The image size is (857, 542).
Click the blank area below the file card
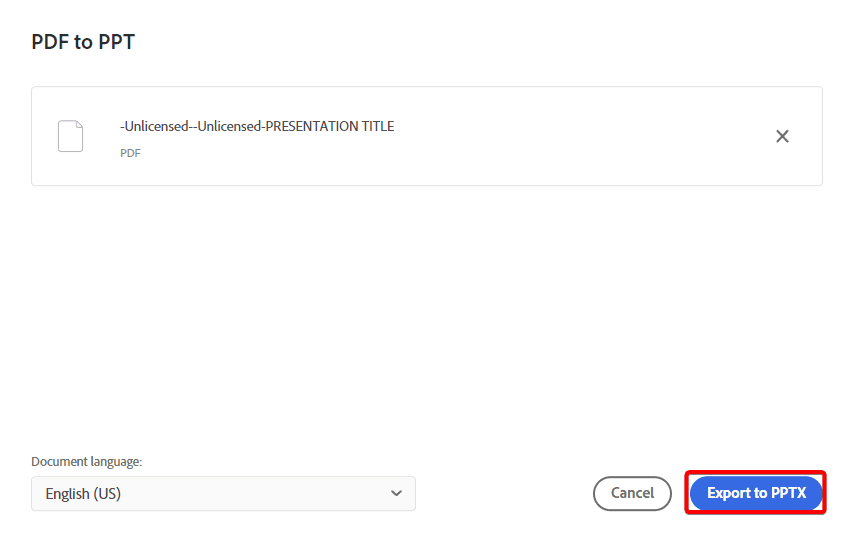pos(426,317)
